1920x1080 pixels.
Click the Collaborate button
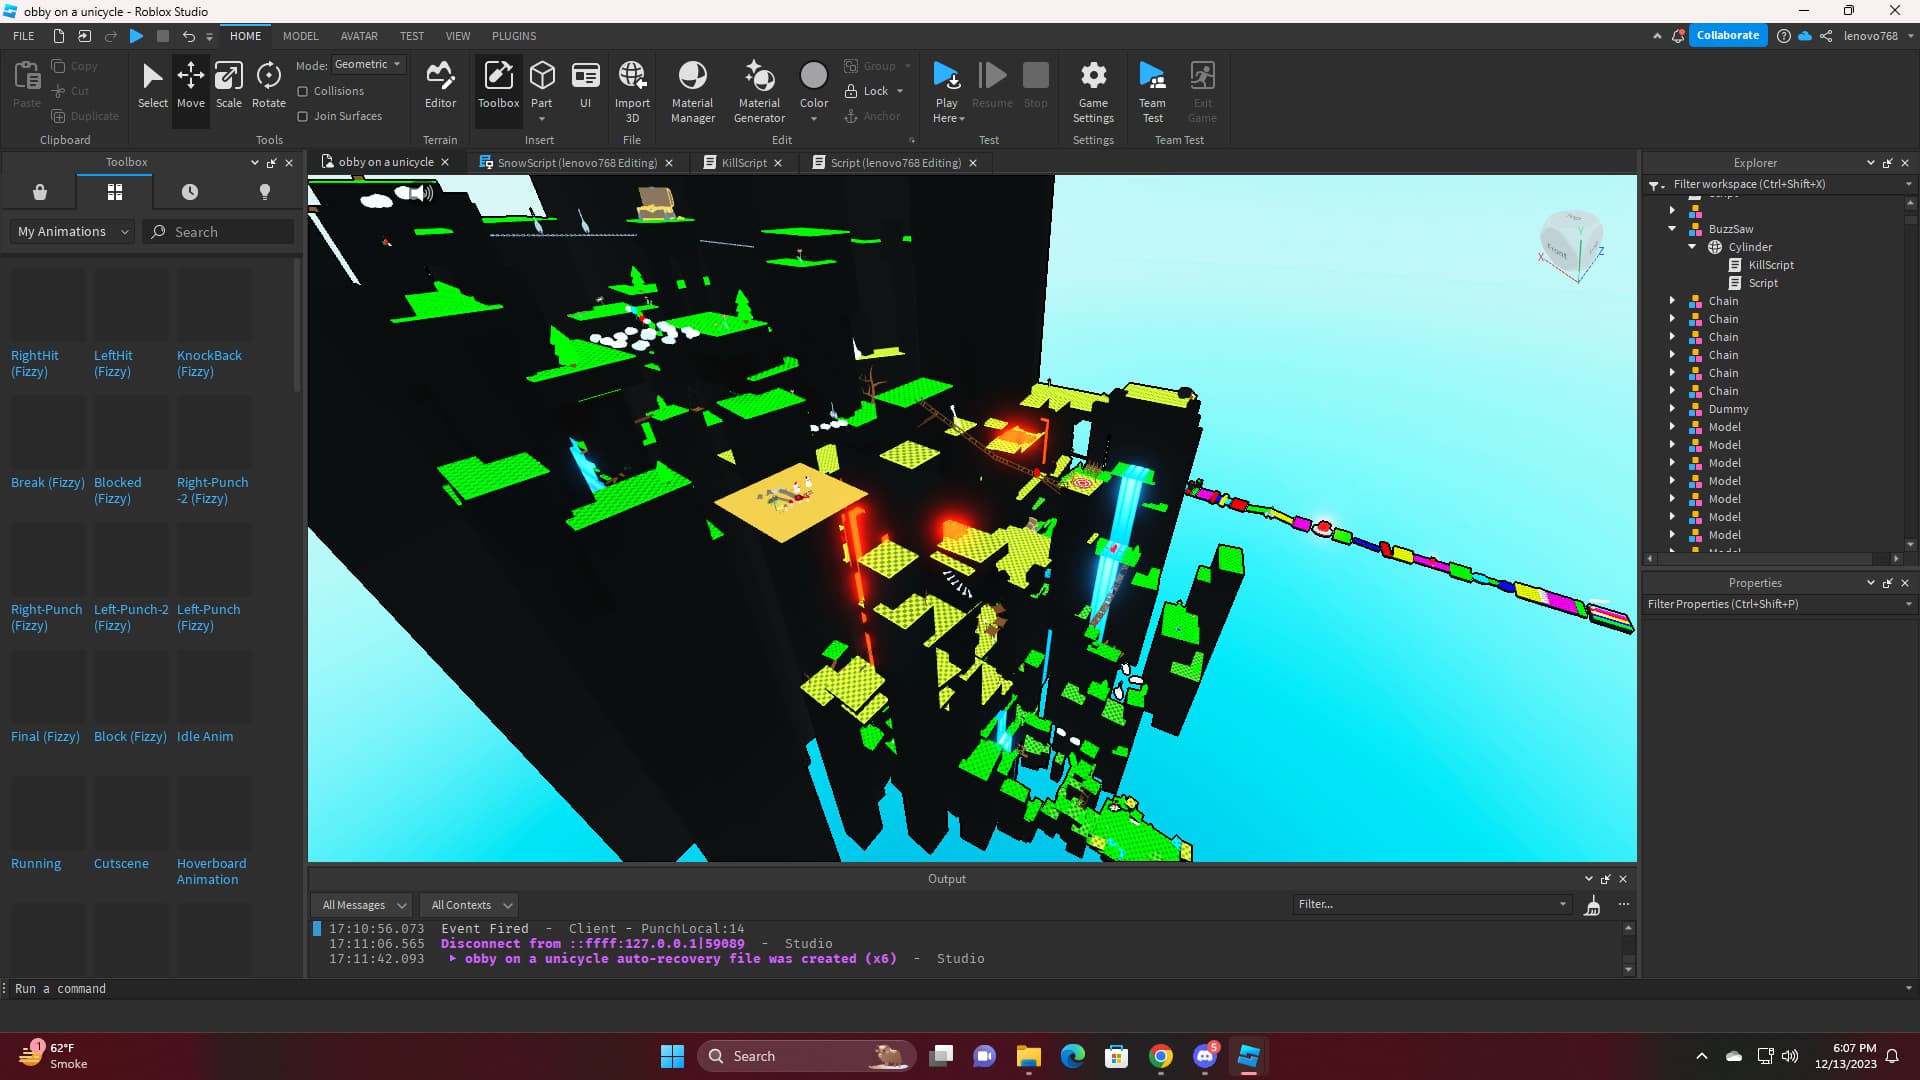[x=1728, y=35]
